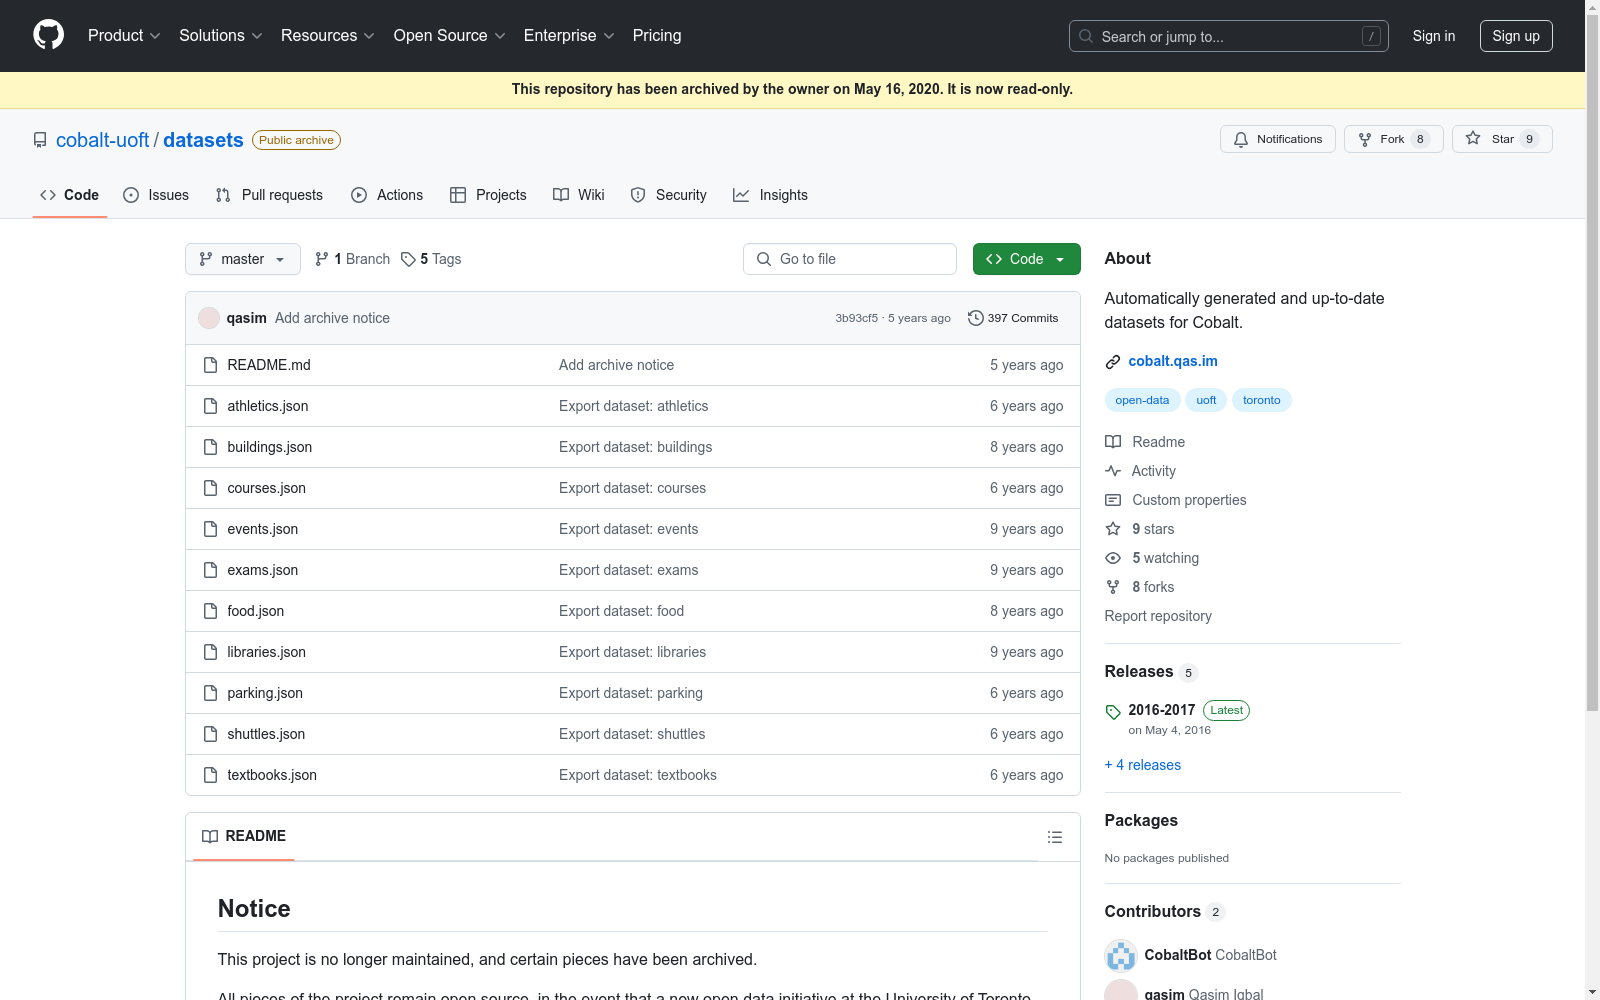Click the repository icon before cobalt-uoft
Screen dimensions: 1600x1000
pos(40,140)
